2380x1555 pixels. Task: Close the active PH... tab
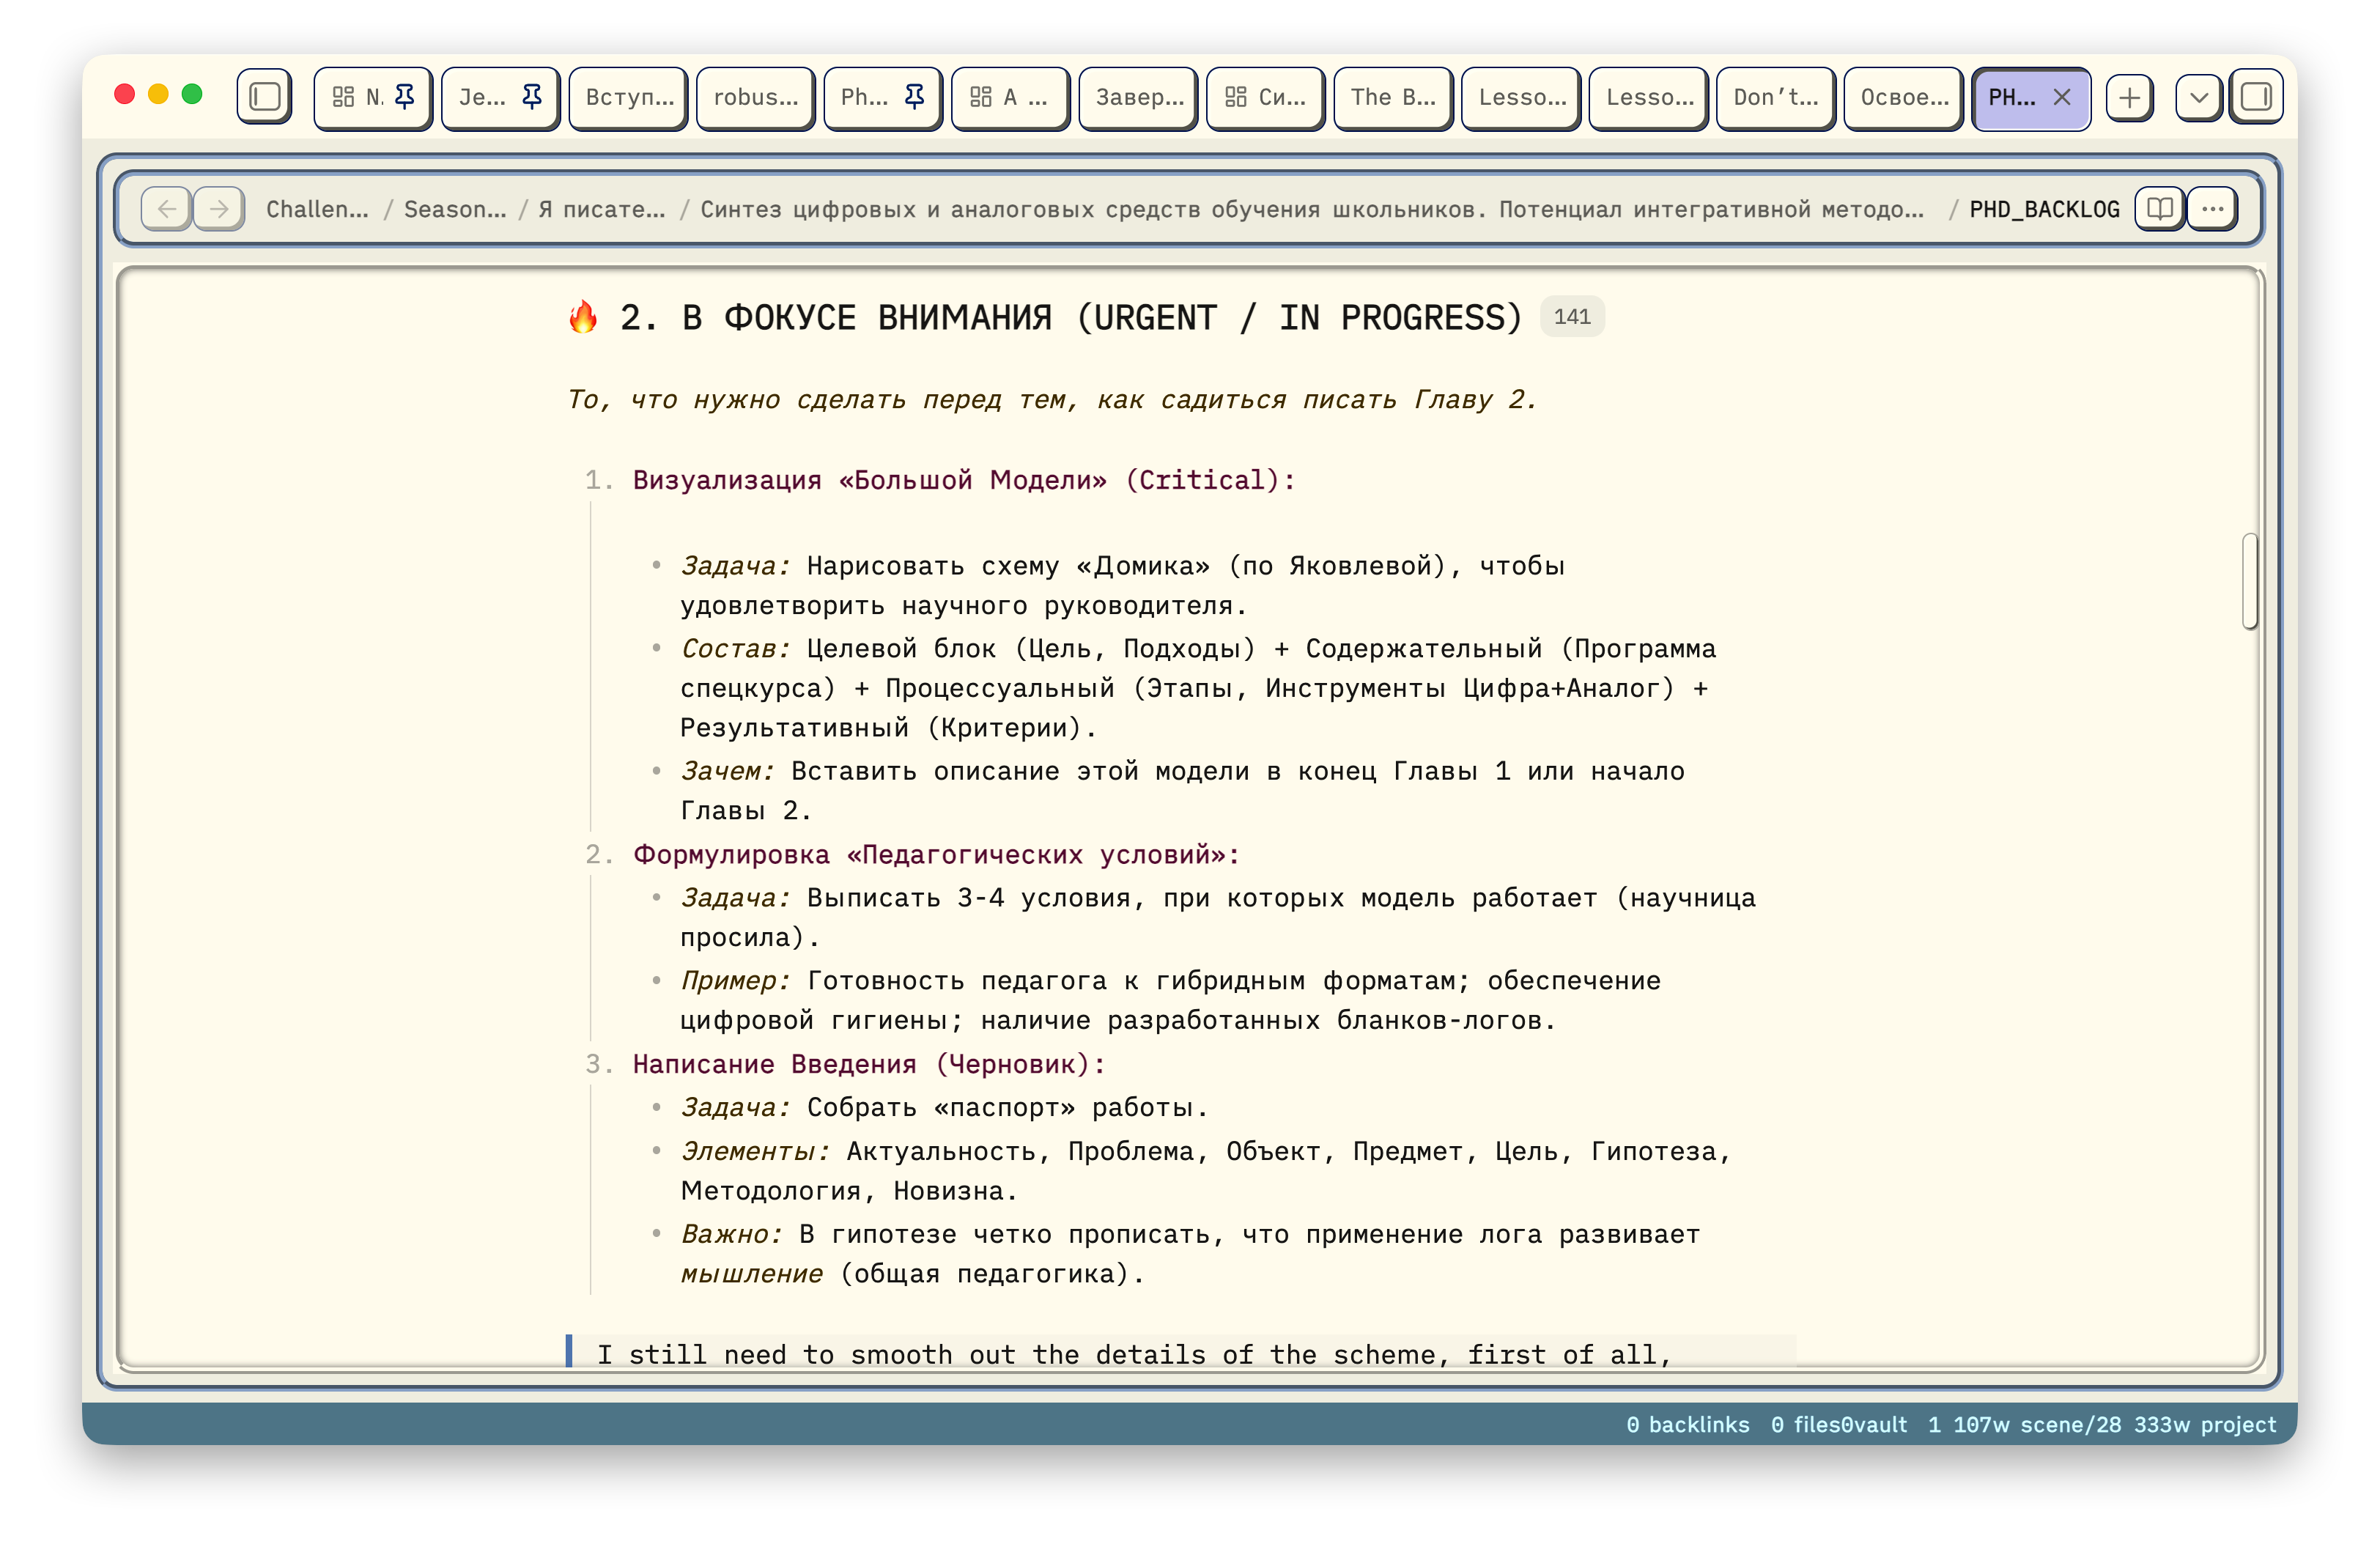point(2062,97)
